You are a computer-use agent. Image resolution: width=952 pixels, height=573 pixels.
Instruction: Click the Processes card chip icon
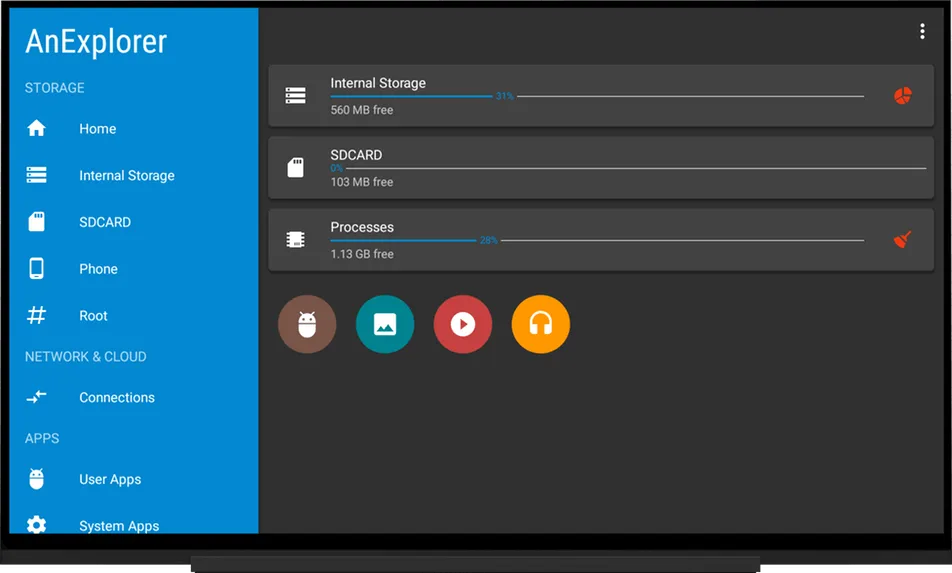tap(296, 240)
